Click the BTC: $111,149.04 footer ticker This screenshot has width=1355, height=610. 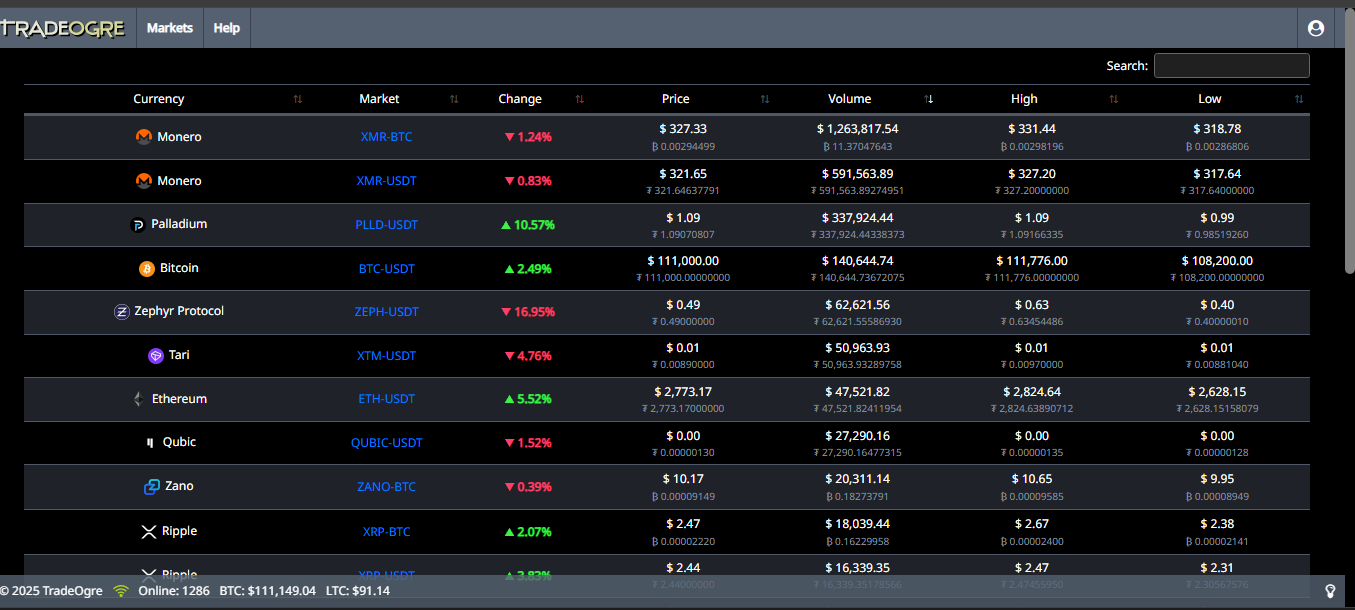pyautogui.click(x=267, y=591)
